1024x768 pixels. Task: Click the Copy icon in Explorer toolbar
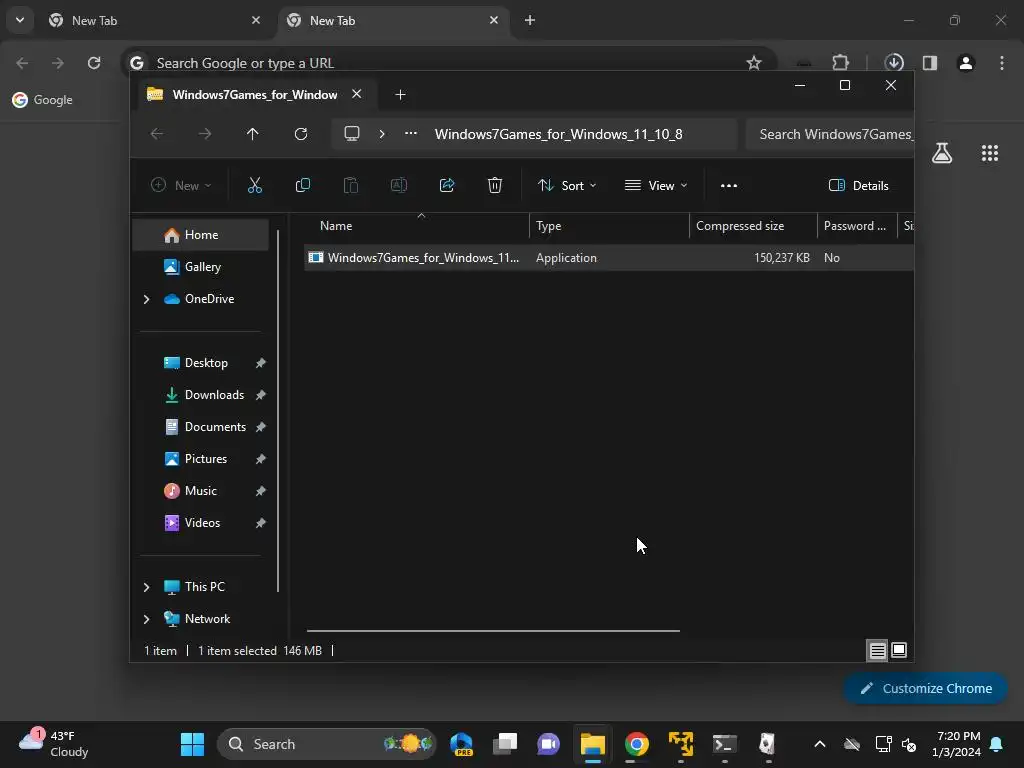pyautogui.click(x=302, y=185)
